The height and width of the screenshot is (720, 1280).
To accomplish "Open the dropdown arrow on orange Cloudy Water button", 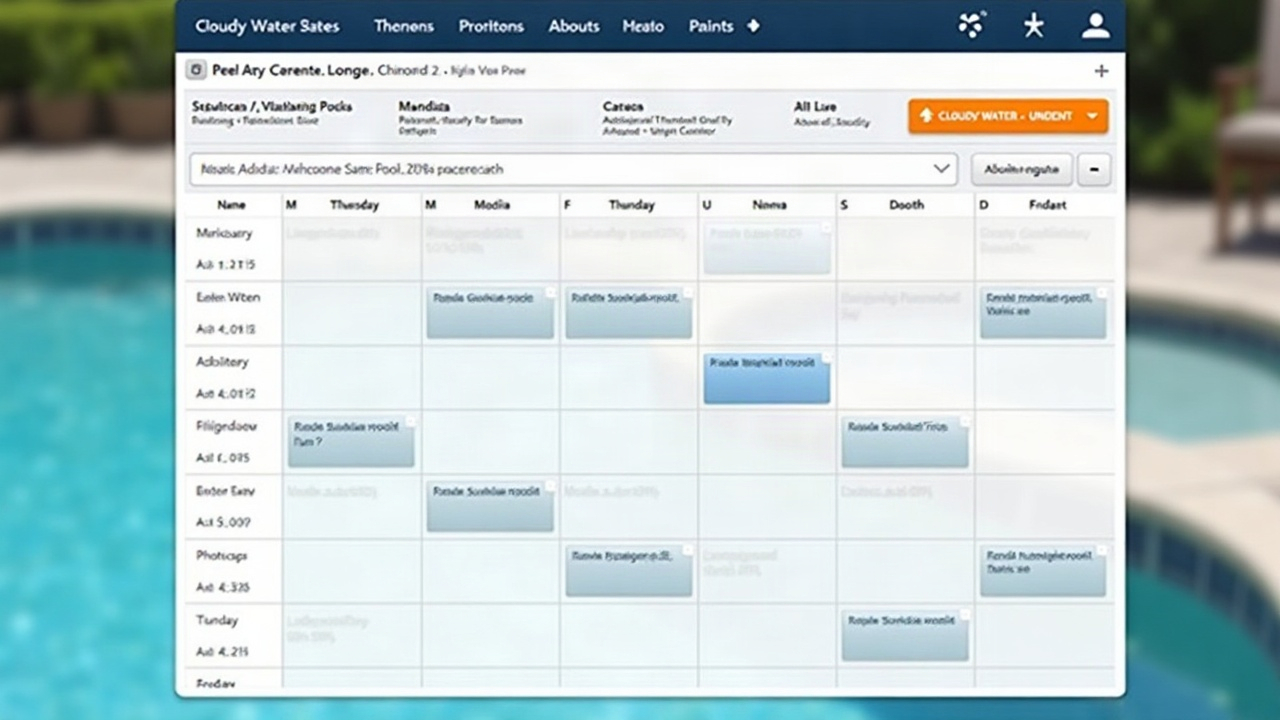I will 1091,116.
